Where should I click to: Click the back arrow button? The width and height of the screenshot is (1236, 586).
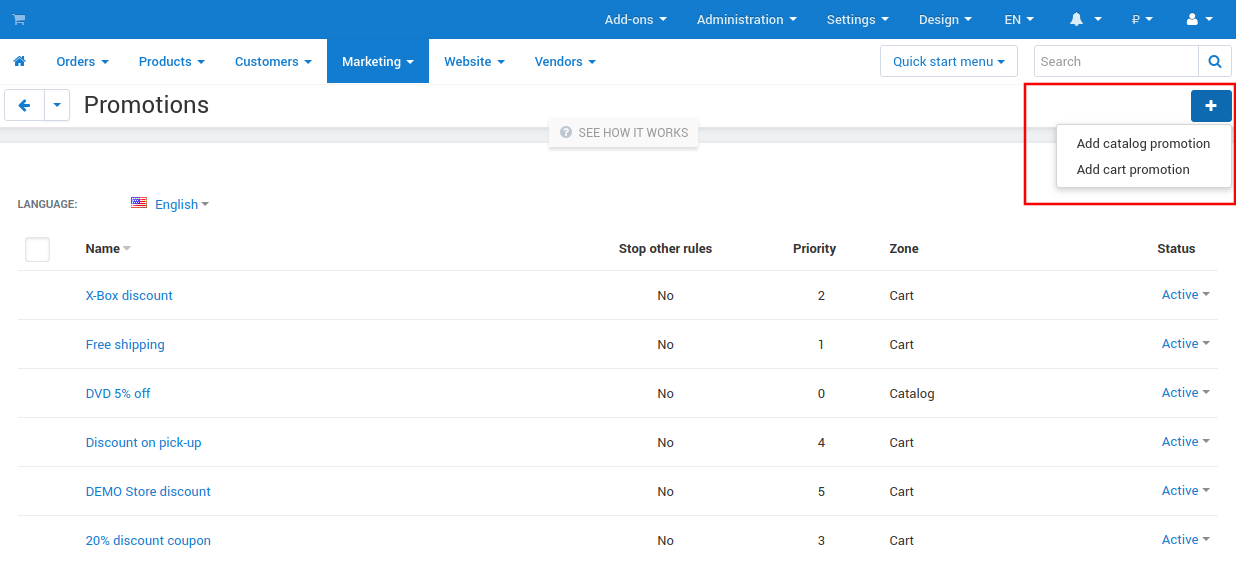tap(24, 105)
